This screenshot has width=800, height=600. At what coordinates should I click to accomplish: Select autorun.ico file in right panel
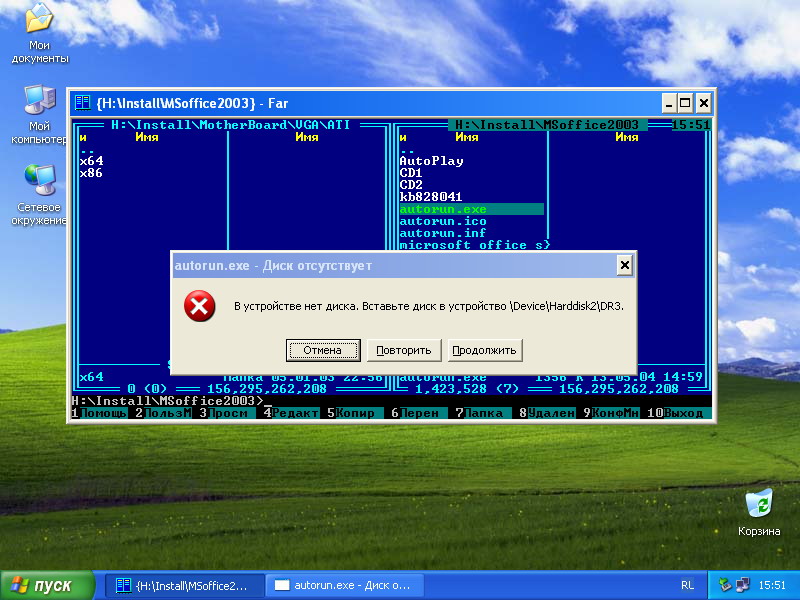coord(443,221)
